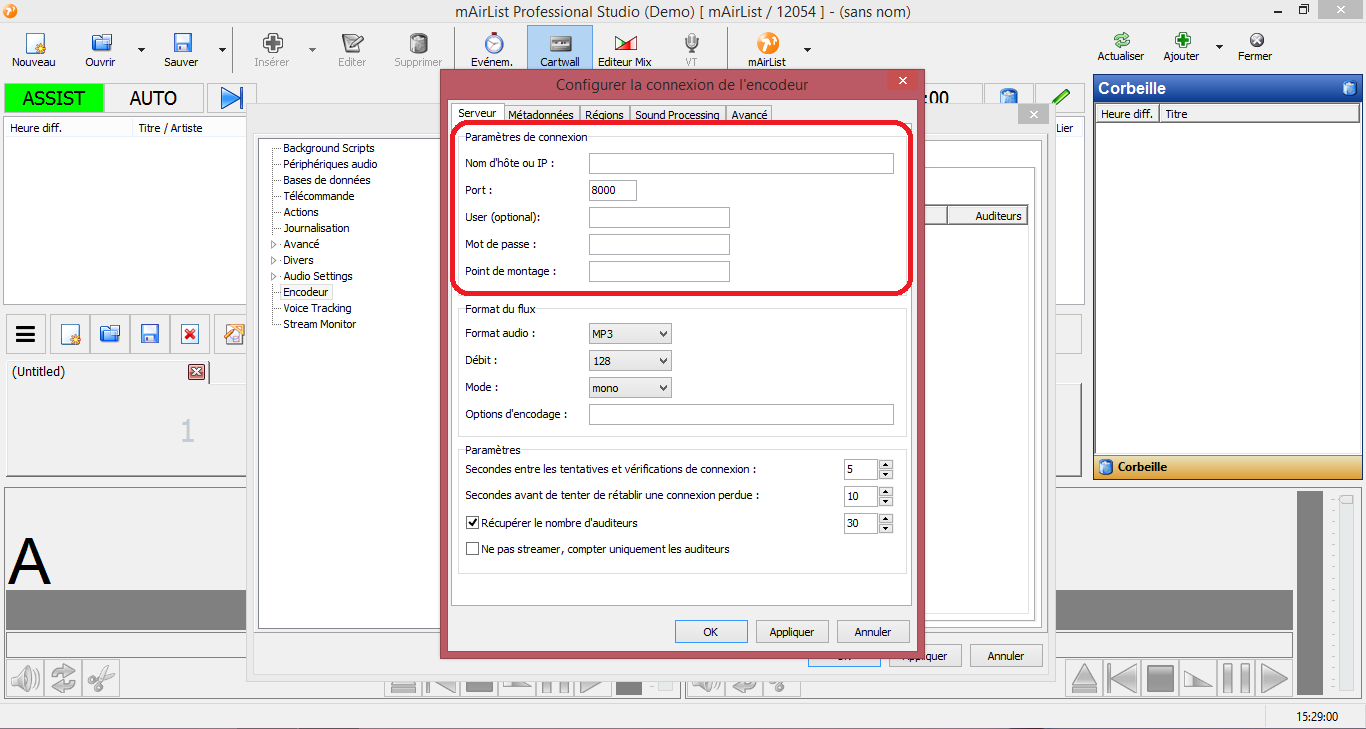Screen dimensions: 1366x729
Task: Click the cartwall new set icon
Action: [70, 334]
